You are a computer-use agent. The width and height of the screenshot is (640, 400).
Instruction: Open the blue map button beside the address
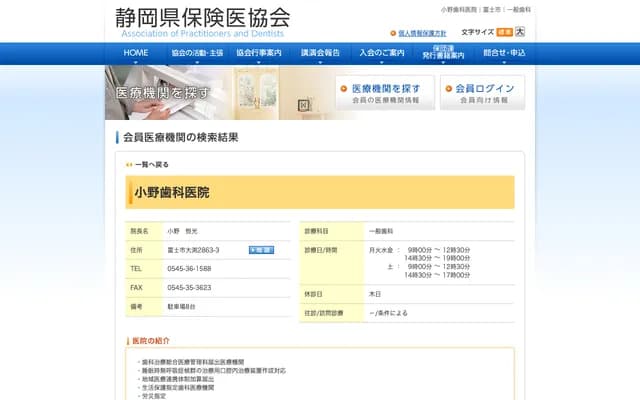tap(261, 250)
